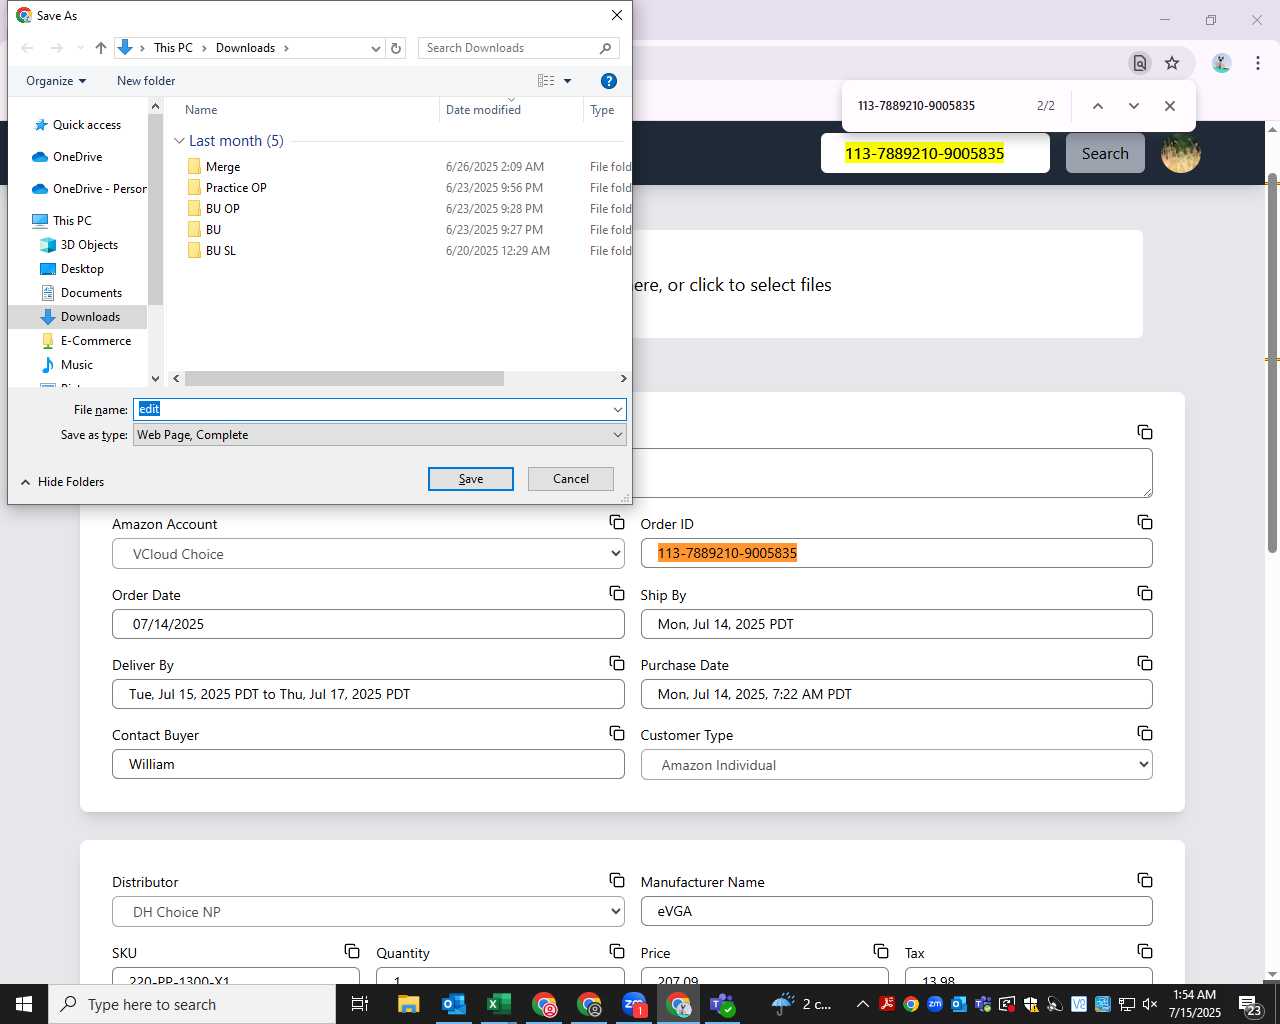This screenshot has width=1280, height=1024.
Task: Open the Organize menu in Save As
Action: pos(56,81)
